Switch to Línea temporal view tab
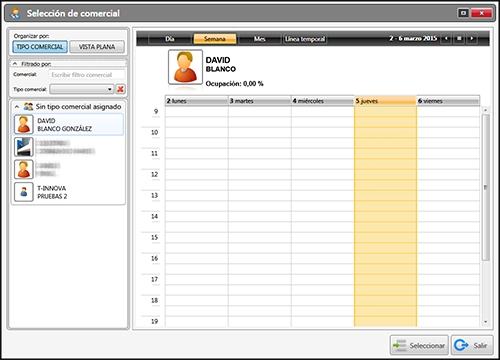This screenshot has width=500, height=360. pyautogui.click(x=305, y=39)
